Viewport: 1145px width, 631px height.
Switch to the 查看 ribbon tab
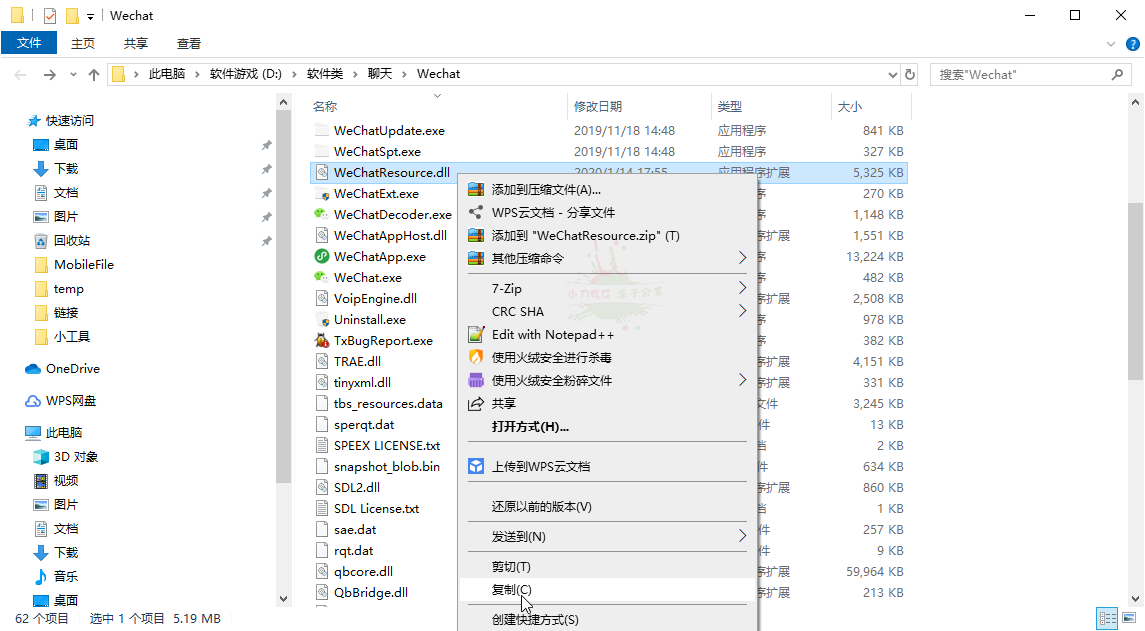tap(189, 43)
